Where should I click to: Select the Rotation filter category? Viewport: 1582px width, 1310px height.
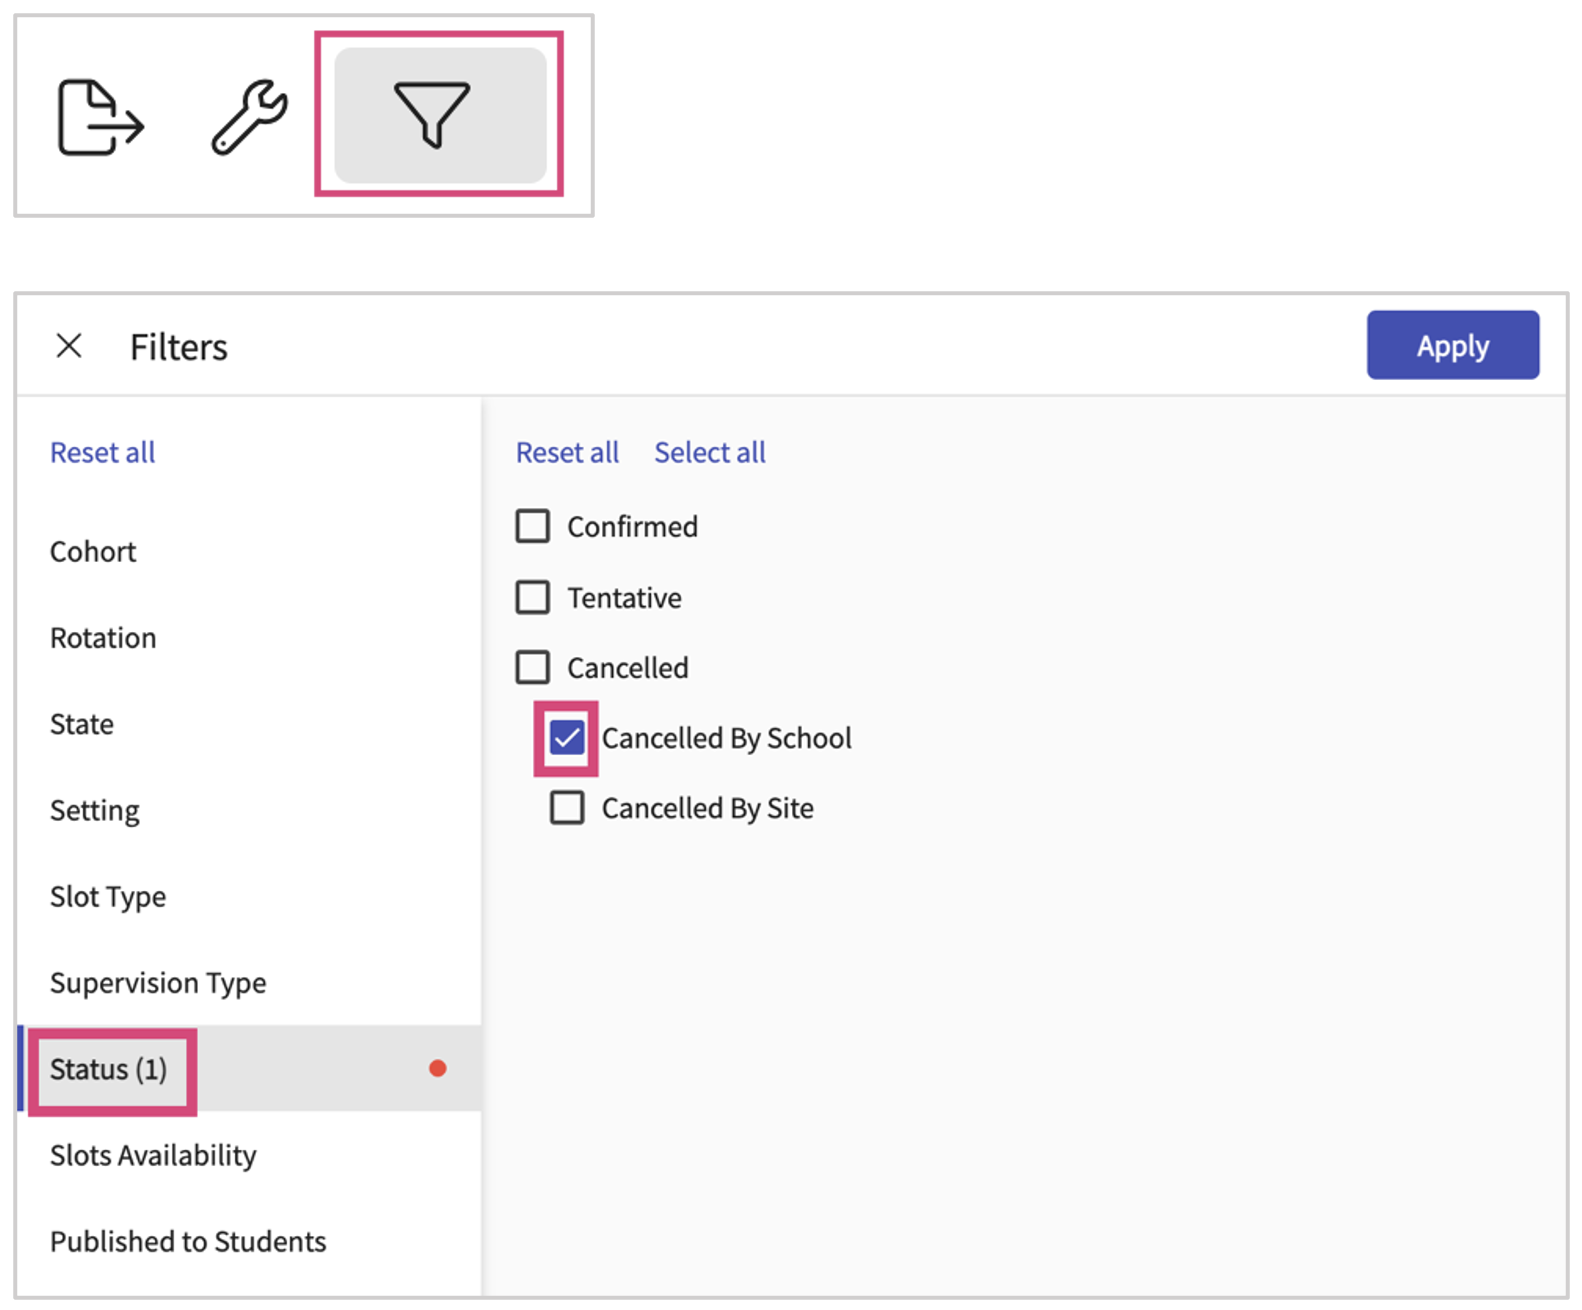coord(103,638)
